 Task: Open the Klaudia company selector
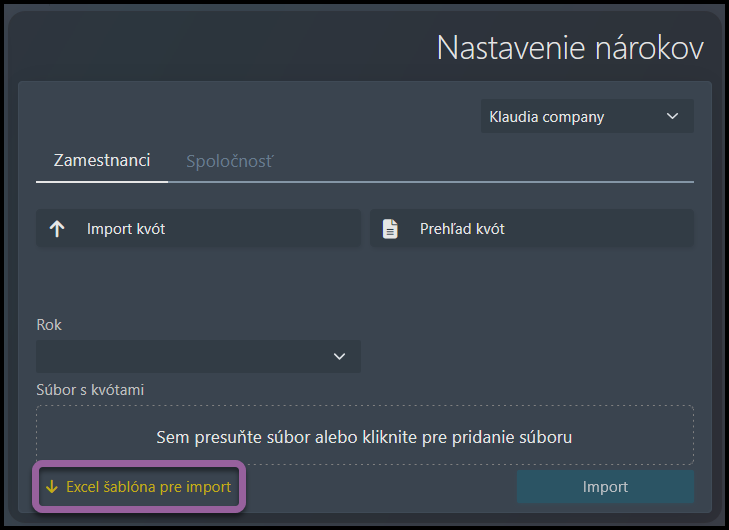tap(587, 116)
